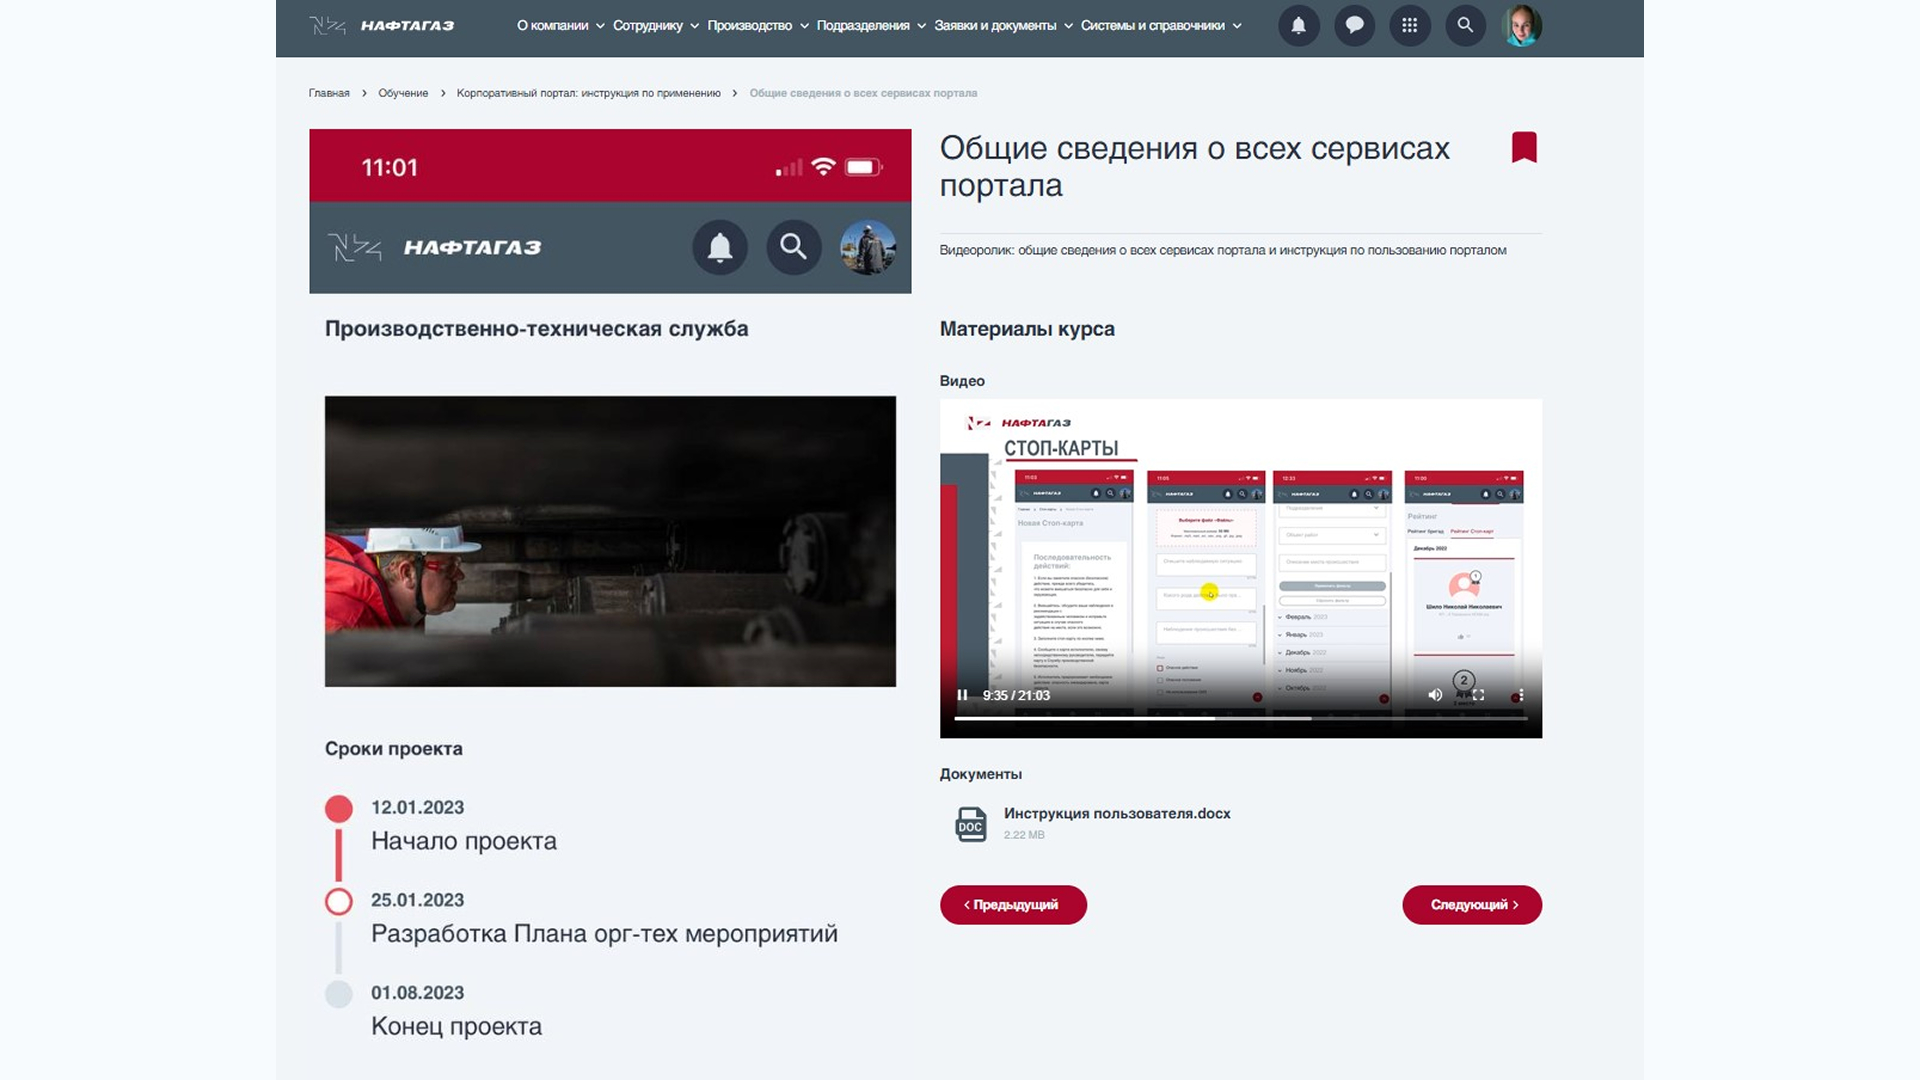Switch the video to fullscreen

pyautogui.click(x=1478, y=695)
